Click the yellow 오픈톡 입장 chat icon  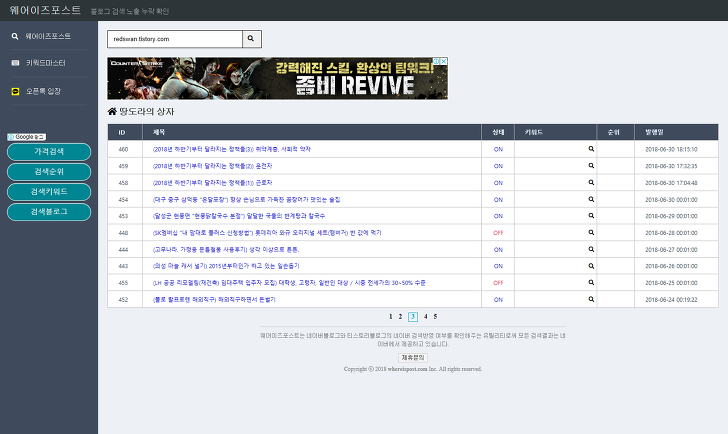15,91
